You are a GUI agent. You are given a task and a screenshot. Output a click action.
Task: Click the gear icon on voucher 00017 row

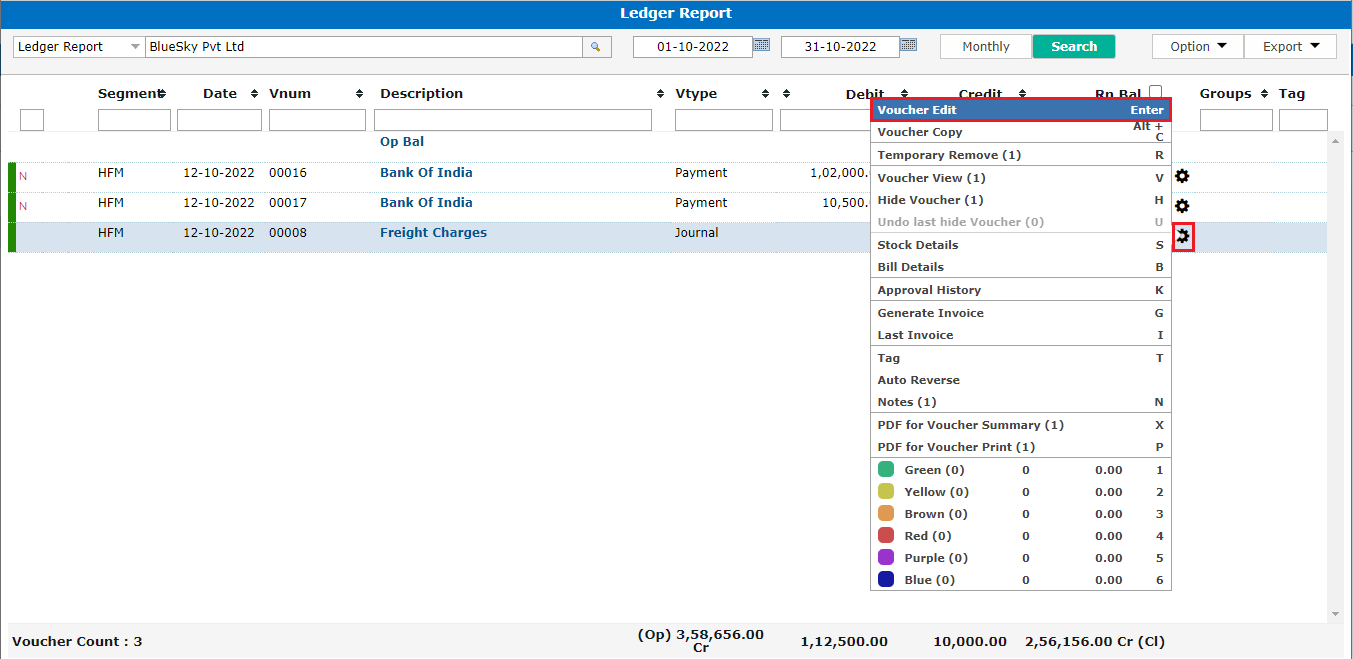coord(1182,206)
